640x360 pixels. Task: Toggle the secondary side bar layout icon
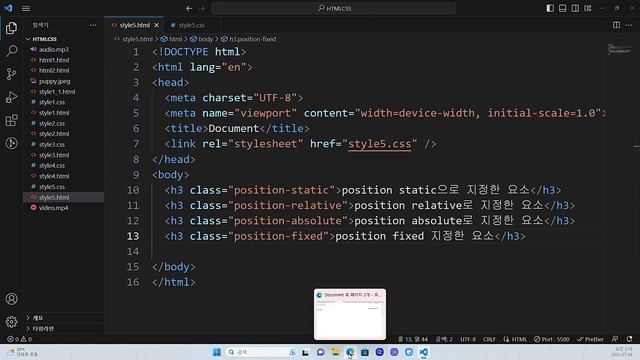point(575,8)
